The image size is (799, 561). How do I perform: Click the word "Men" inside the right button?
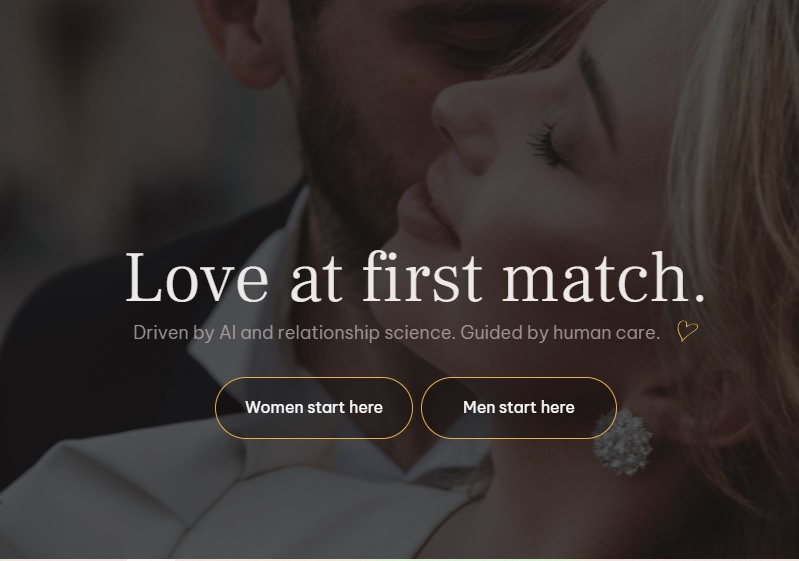click(479, 408)
